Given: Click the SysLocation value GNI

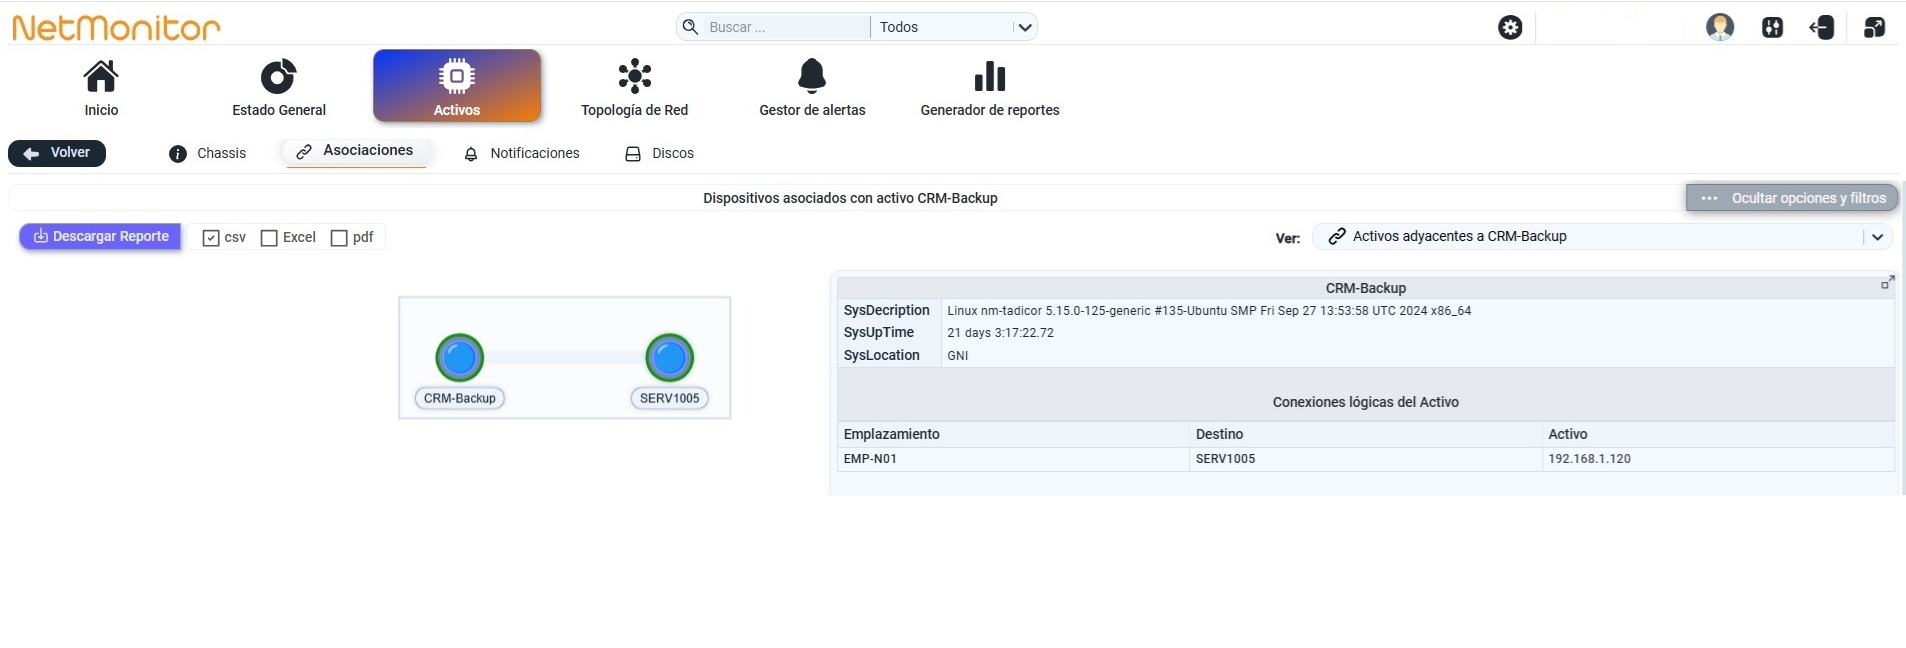Looking at the screenshot, I should [958, 356].
